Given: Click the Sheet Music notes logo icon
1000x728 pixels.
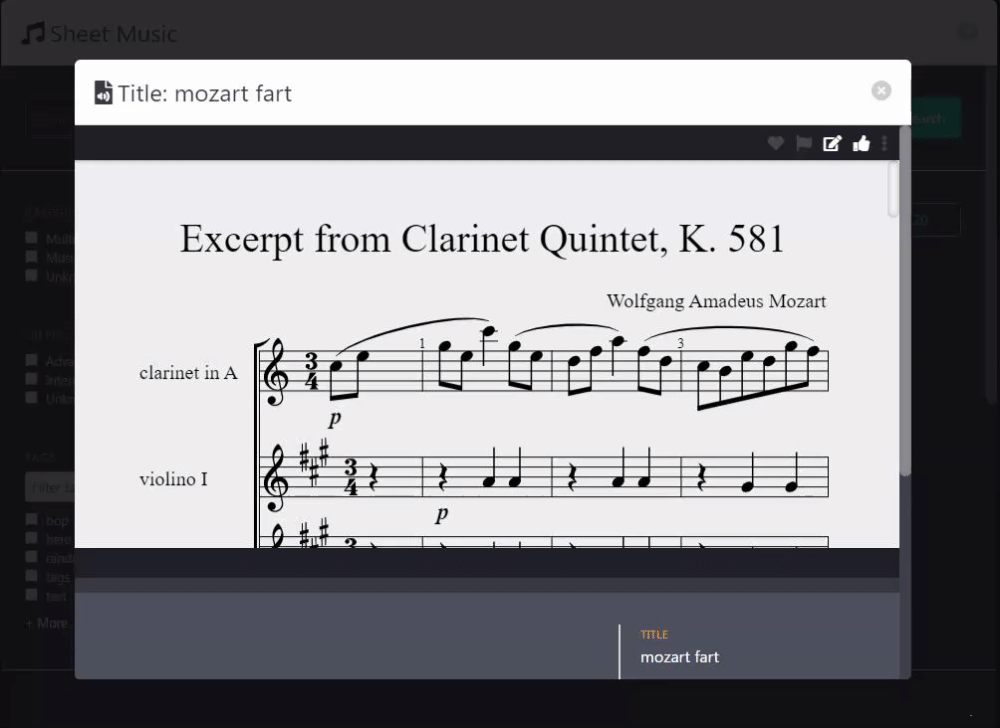Looking at the screenshot, I should pyautogui.click(x=33, y=33).
